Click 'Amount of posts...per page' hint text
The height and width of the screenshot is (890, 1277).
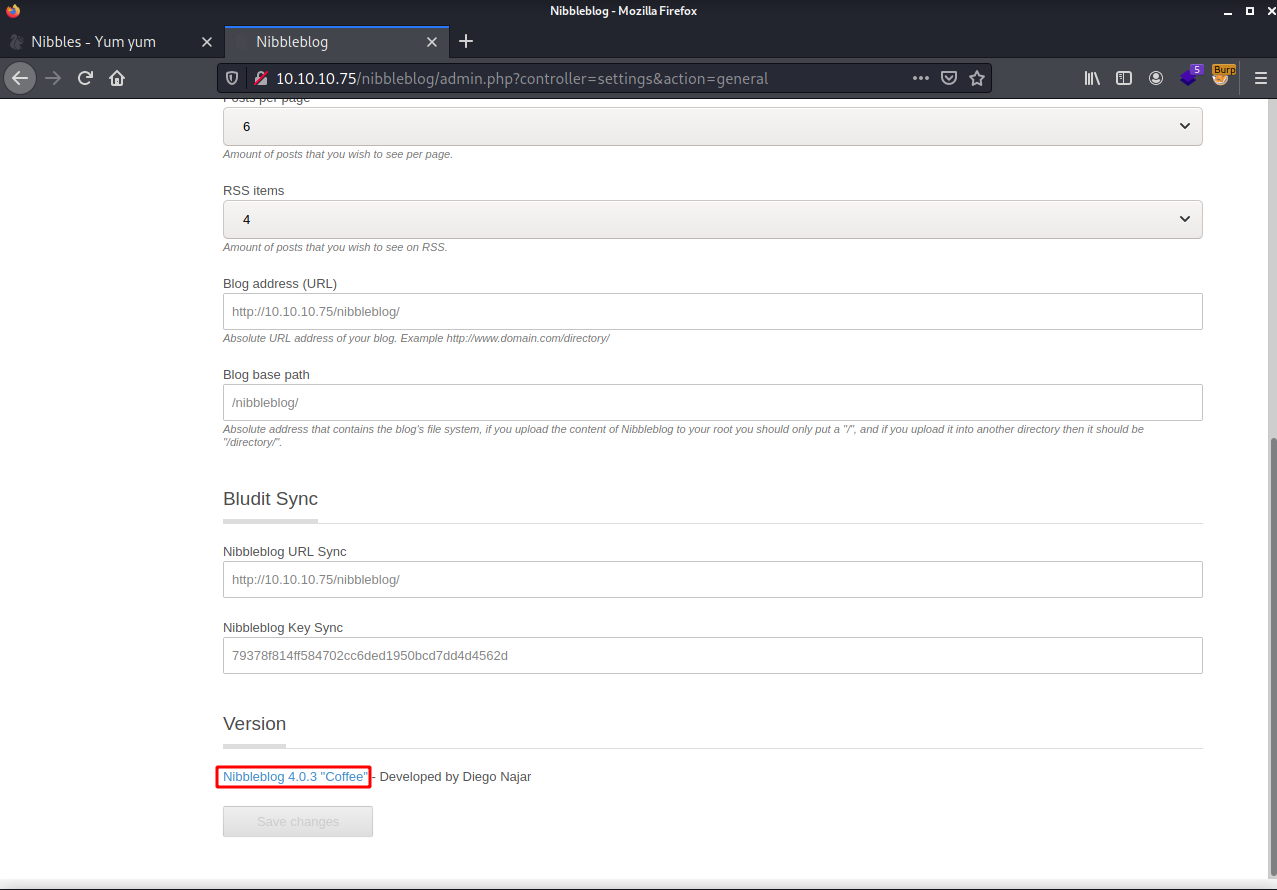click(338, 155)
